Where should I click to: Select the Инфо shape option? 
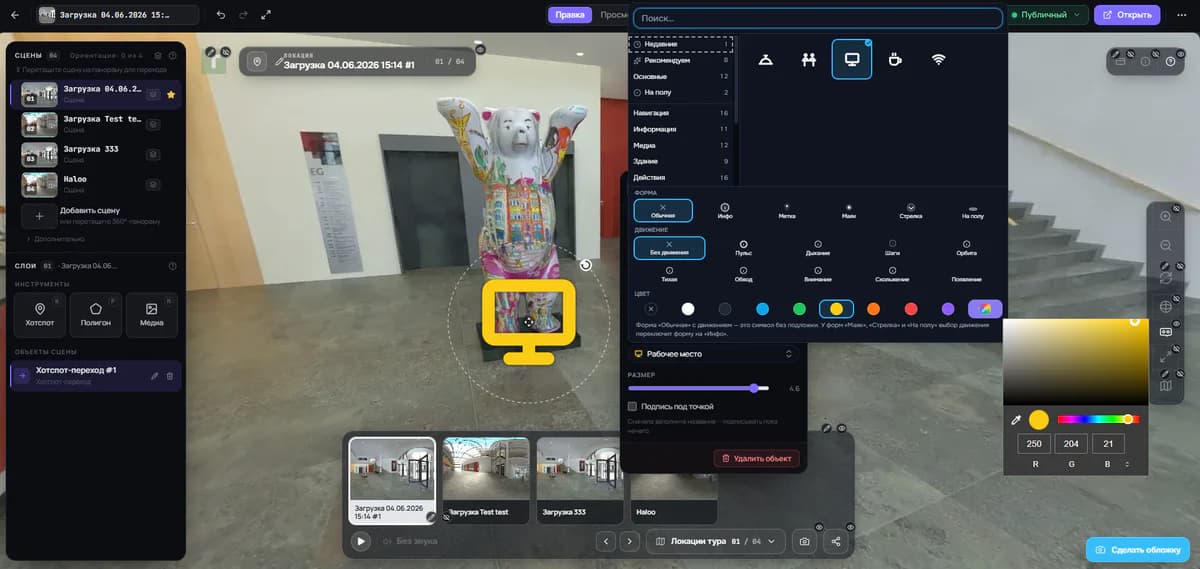click(x=725, y=211)
